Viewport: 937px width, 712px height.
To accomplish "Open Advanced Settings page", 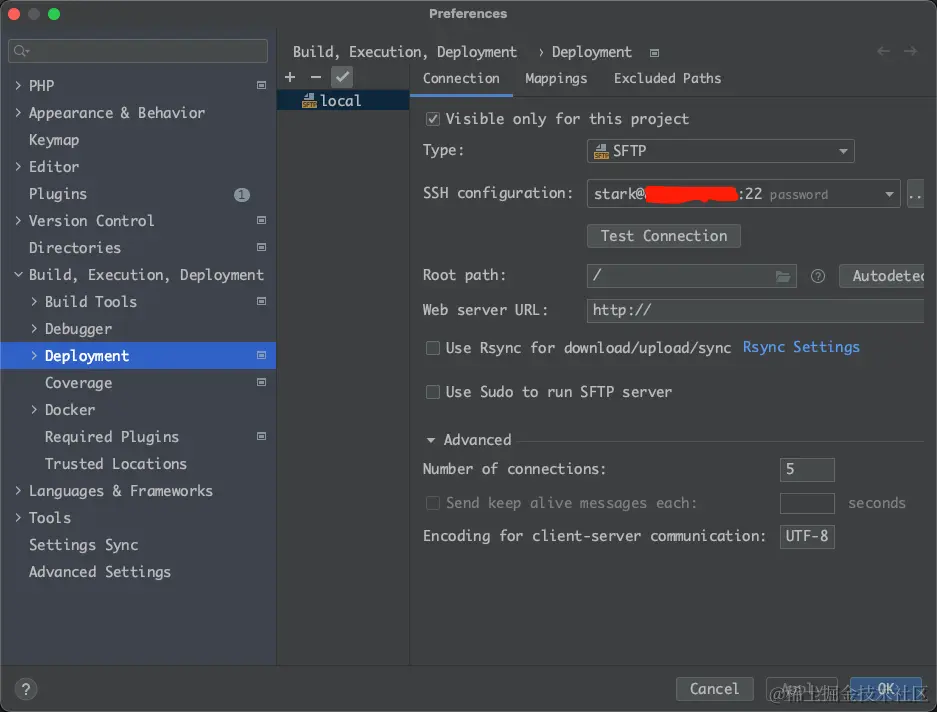I will [100, 572].
